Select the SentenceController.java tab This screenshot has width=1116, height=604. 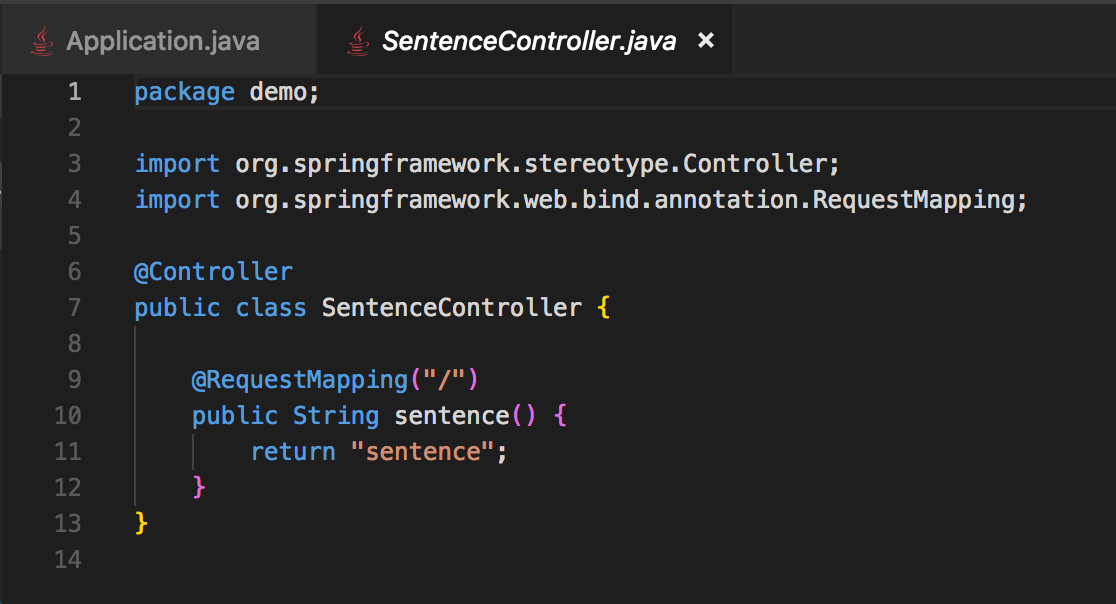pos(529,41)
